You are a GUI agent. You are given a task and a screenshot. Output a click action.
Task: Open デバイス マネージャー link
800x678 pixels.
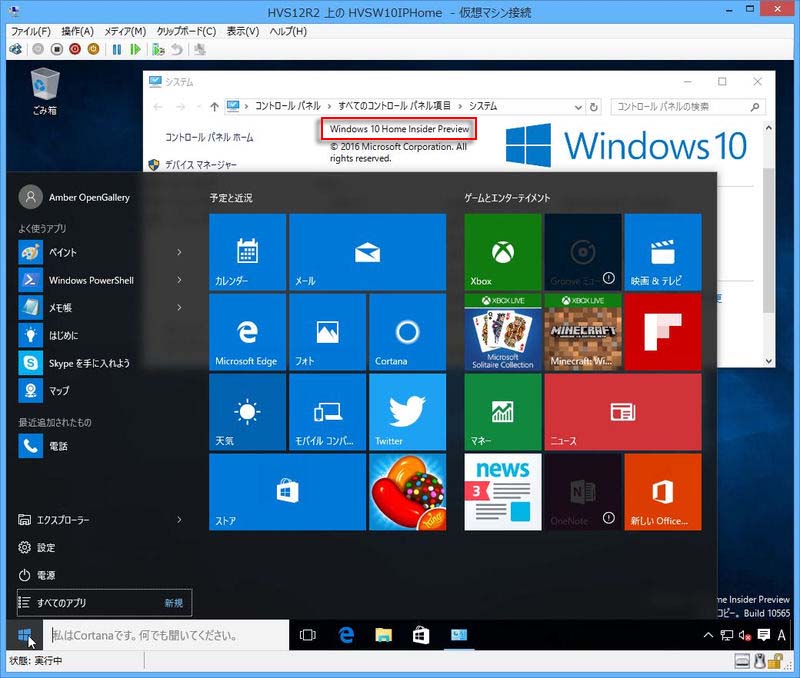201,165
